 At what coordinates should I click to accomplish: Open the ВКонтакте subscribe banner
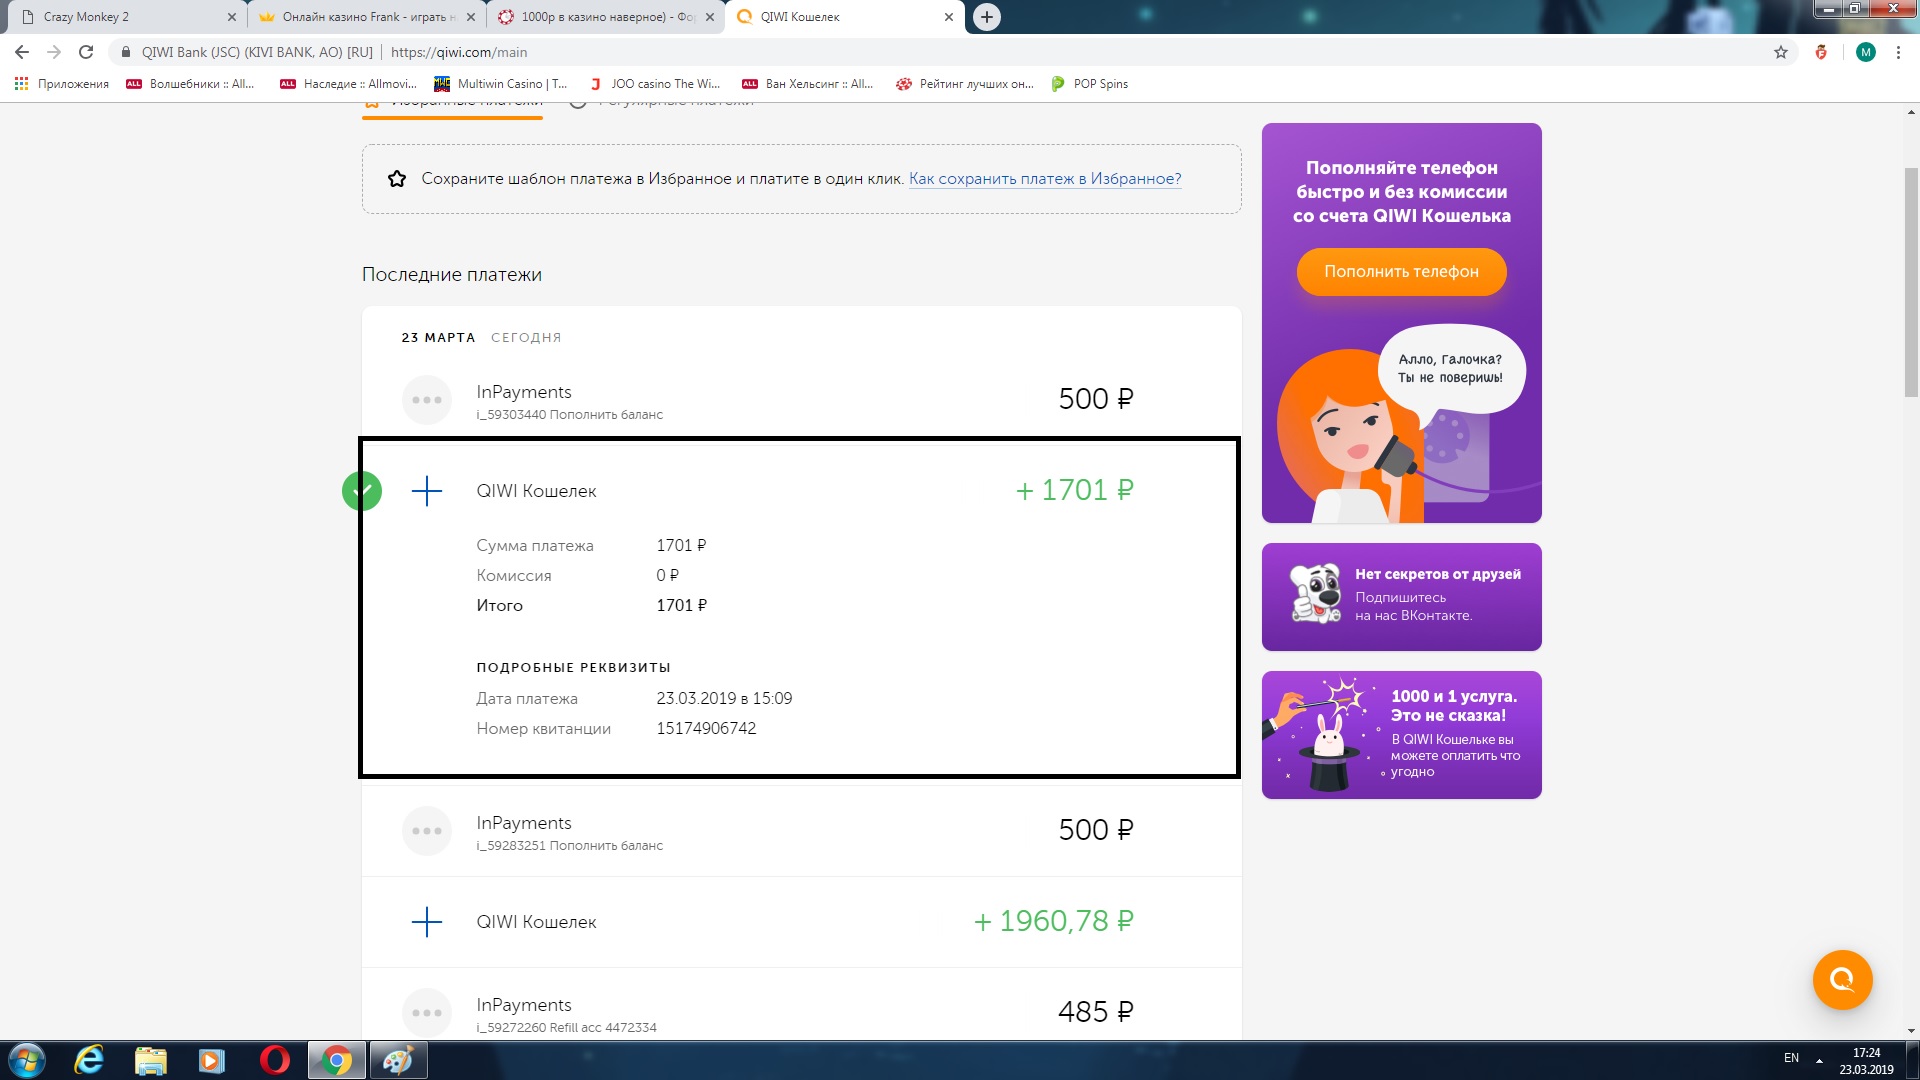(1401, 597)
